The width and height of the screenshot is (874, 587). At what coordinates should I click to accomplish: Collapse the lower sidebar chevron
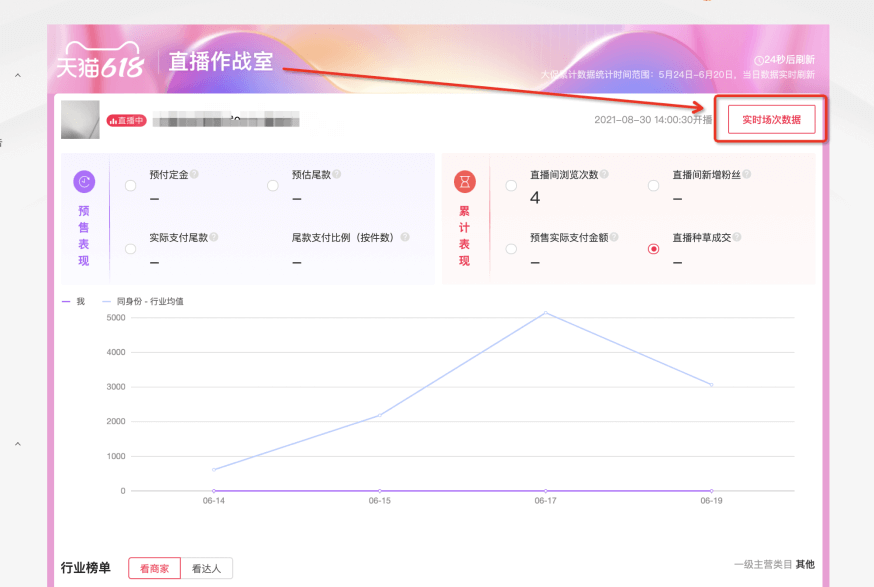pos(18,444)
